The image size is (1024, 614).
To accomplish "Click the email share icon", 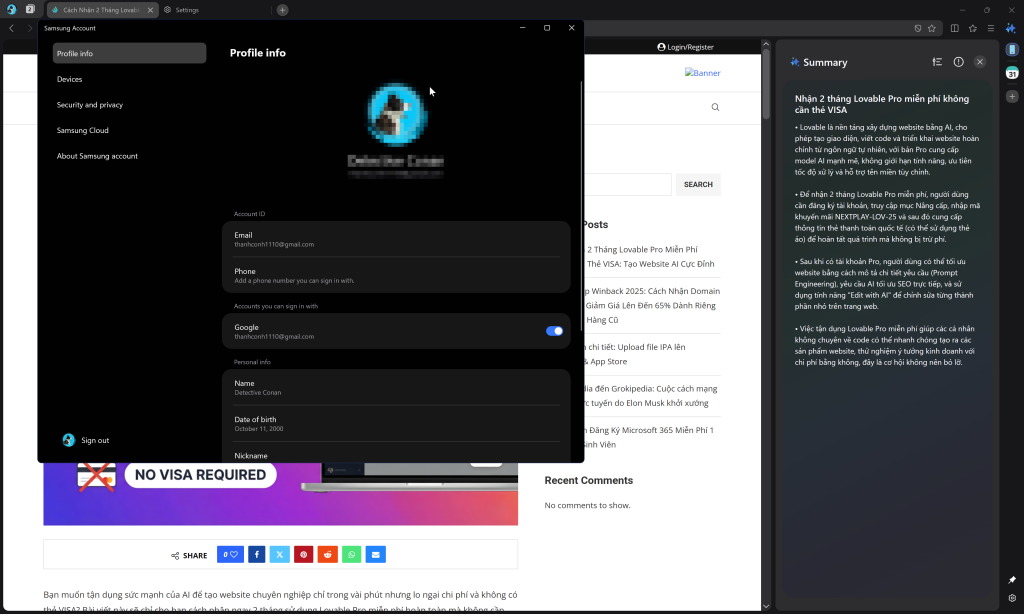I will (x=375, y=554).
